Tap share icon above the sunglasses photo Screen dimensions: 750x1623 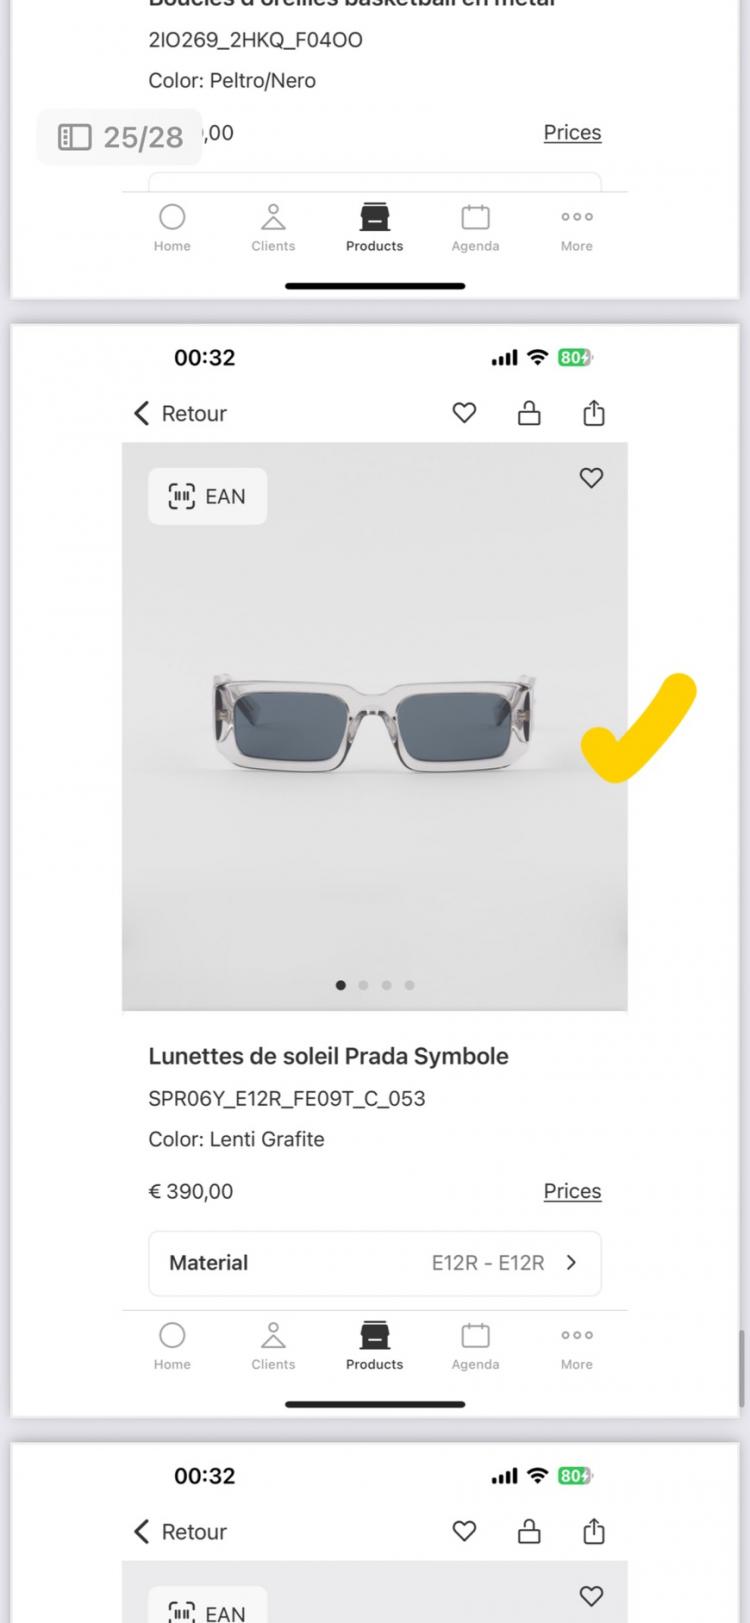click(x=594, y=413)
